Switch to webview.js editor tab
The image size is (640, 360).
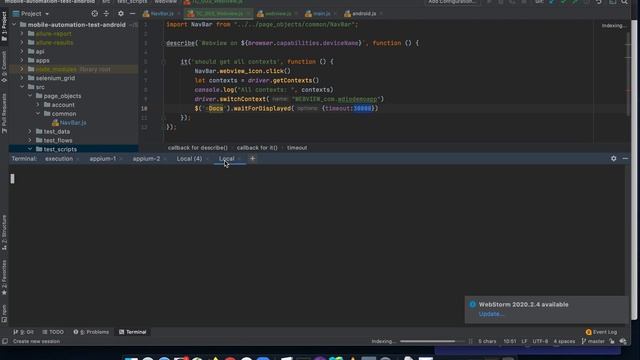(x=278, y=13)
